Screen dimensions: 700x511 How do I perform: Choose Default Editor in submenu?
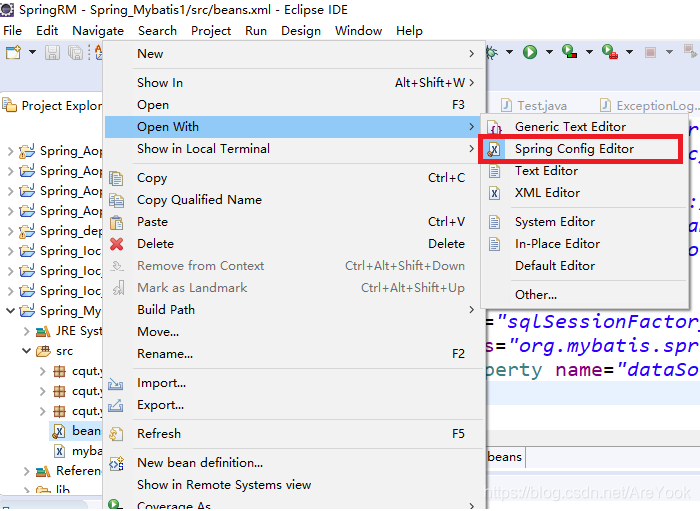pyautogui.click(x=585, y=266)
